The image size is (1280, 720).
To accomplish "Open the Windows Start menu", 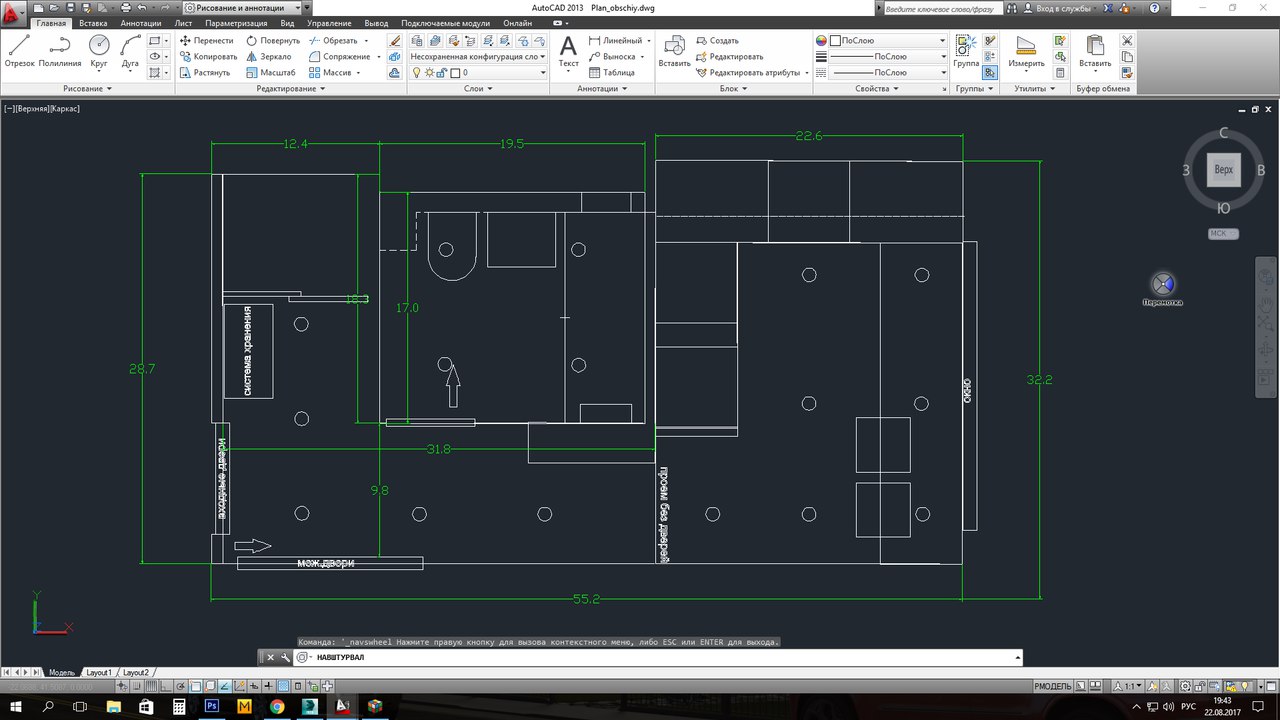I will click(x=14, y=706).
